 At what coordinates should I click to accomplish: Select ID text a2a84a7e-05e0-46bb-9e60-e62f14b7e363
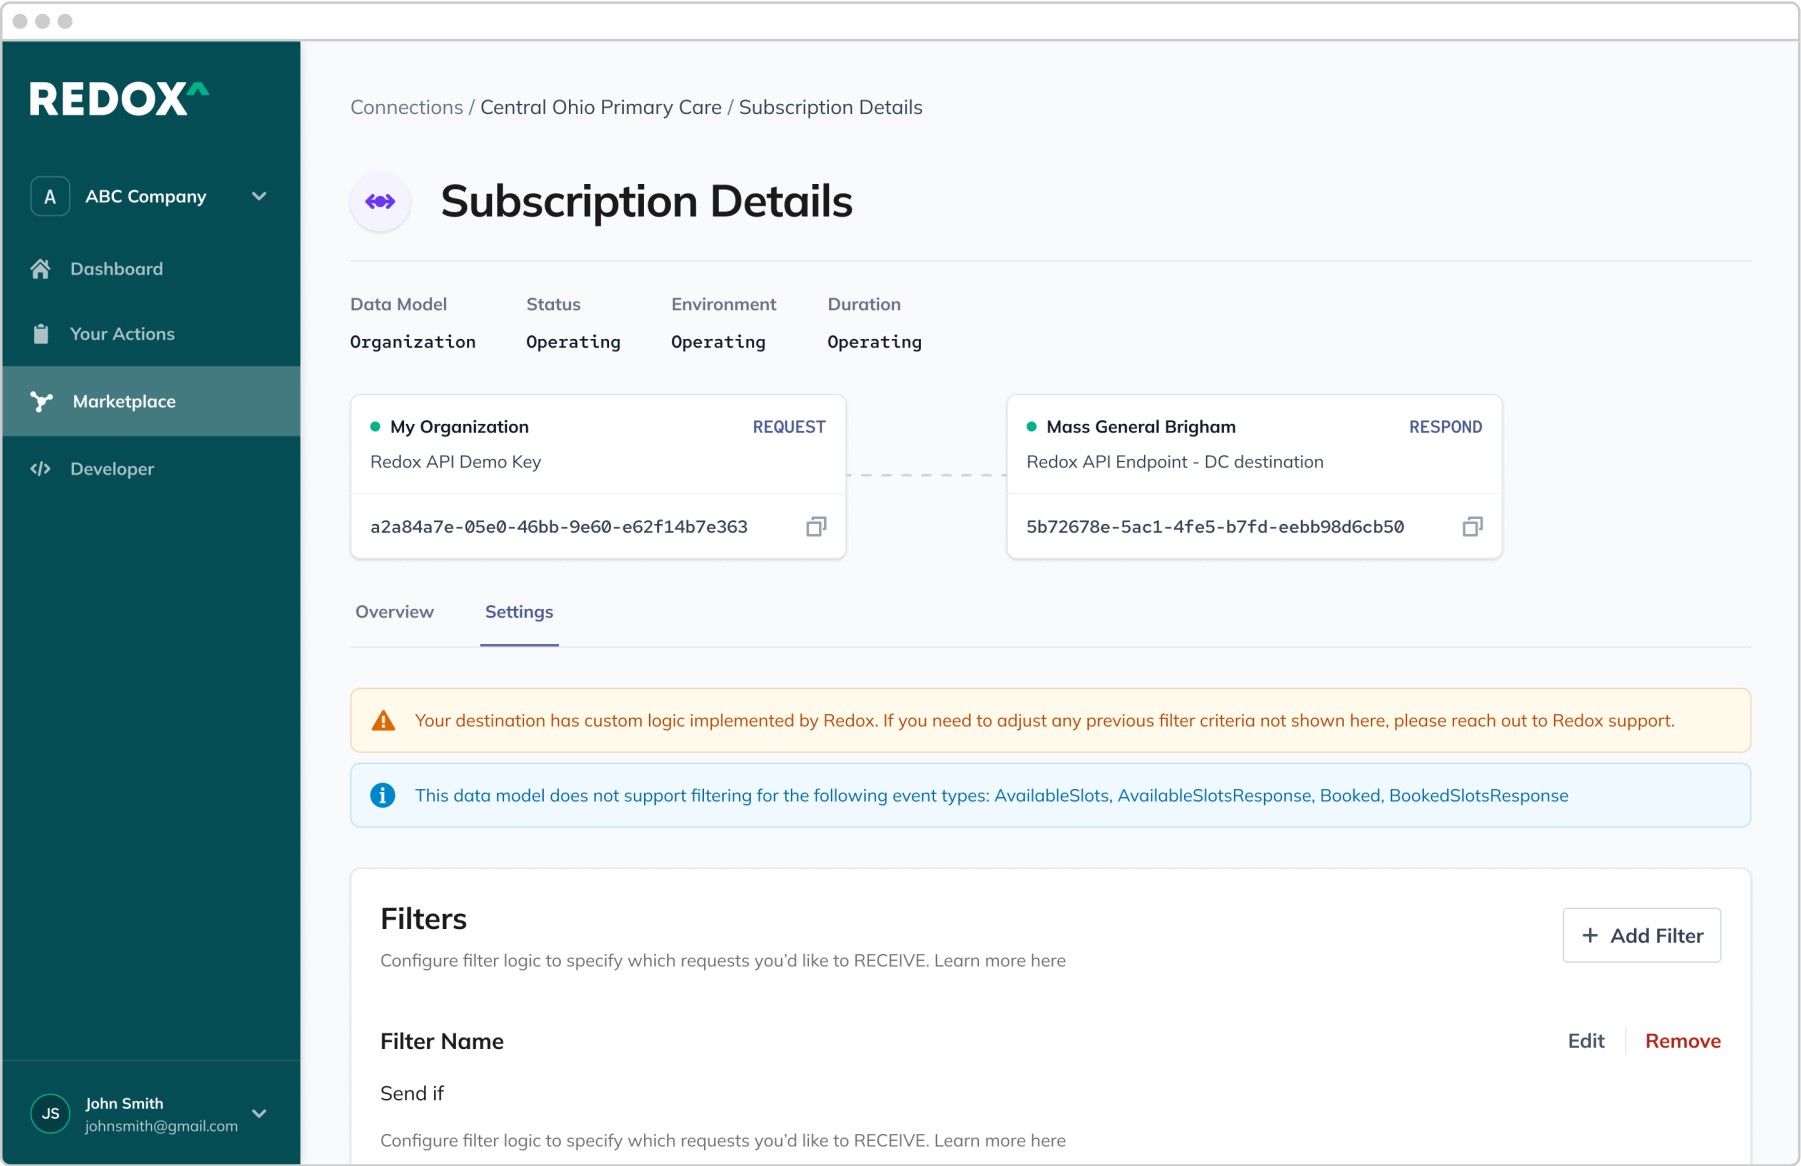pyautogui.click(x=559, y=527)
